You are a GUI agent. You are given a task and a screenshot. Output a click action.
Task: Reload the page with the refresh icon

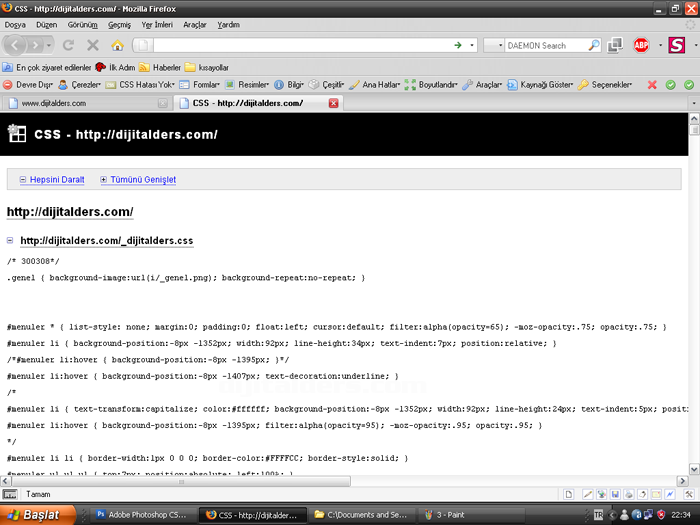[x=68, y=45]
